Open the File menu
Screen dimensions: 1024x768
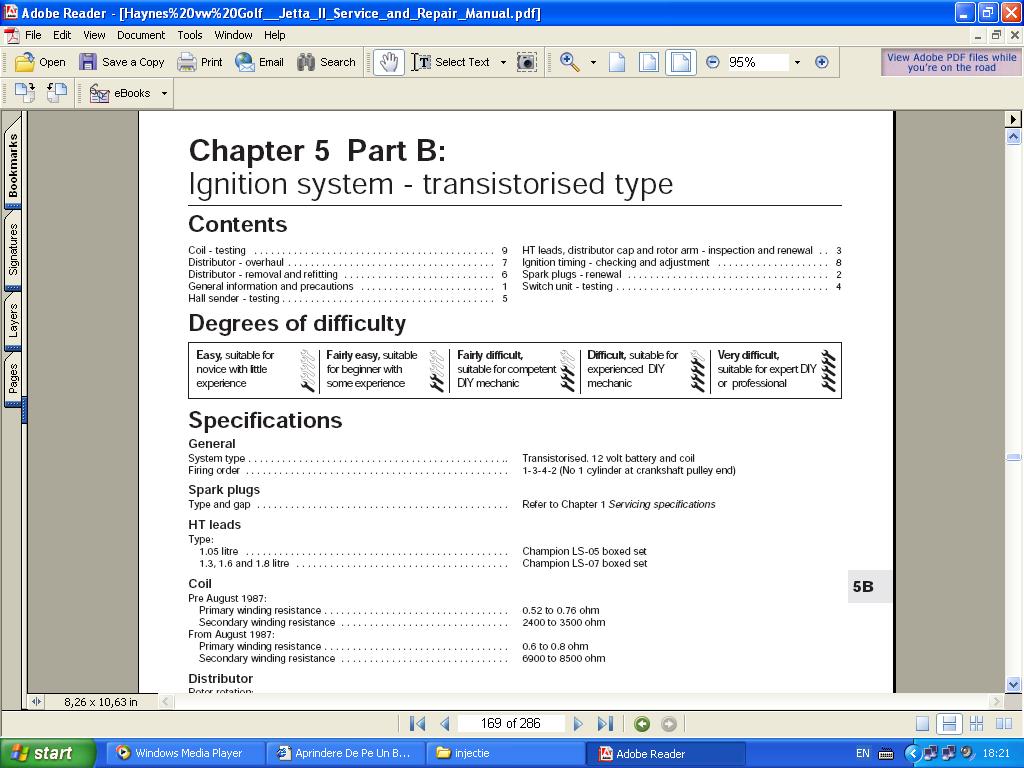tap(33, 35)
